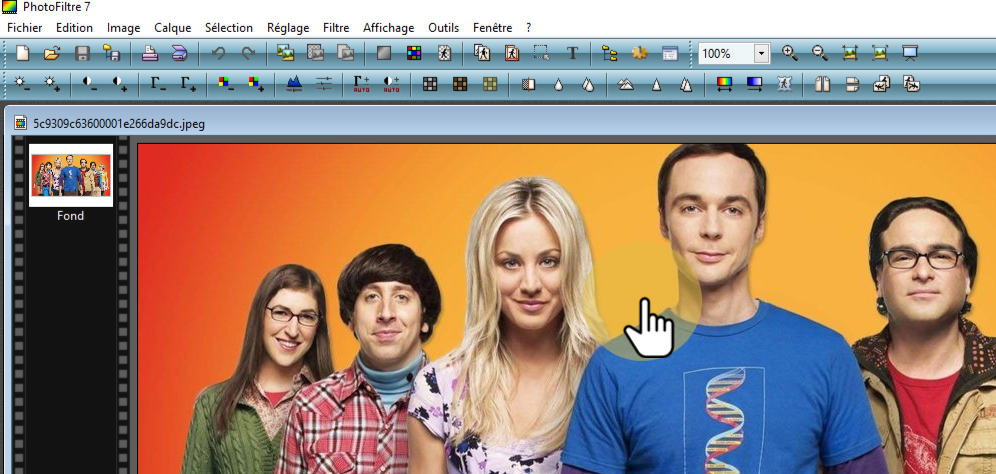Viewport: 996px width, 474px height.
Task: Open the Filtre menu
Action: (336, 28)
